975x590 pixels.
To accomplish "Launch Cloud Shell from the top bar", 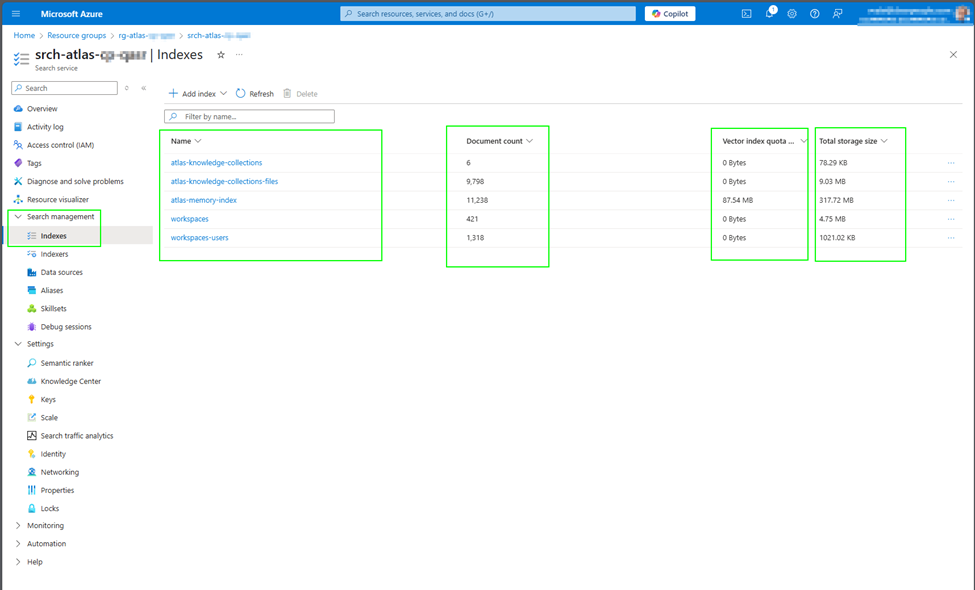I will coord(746,14).
